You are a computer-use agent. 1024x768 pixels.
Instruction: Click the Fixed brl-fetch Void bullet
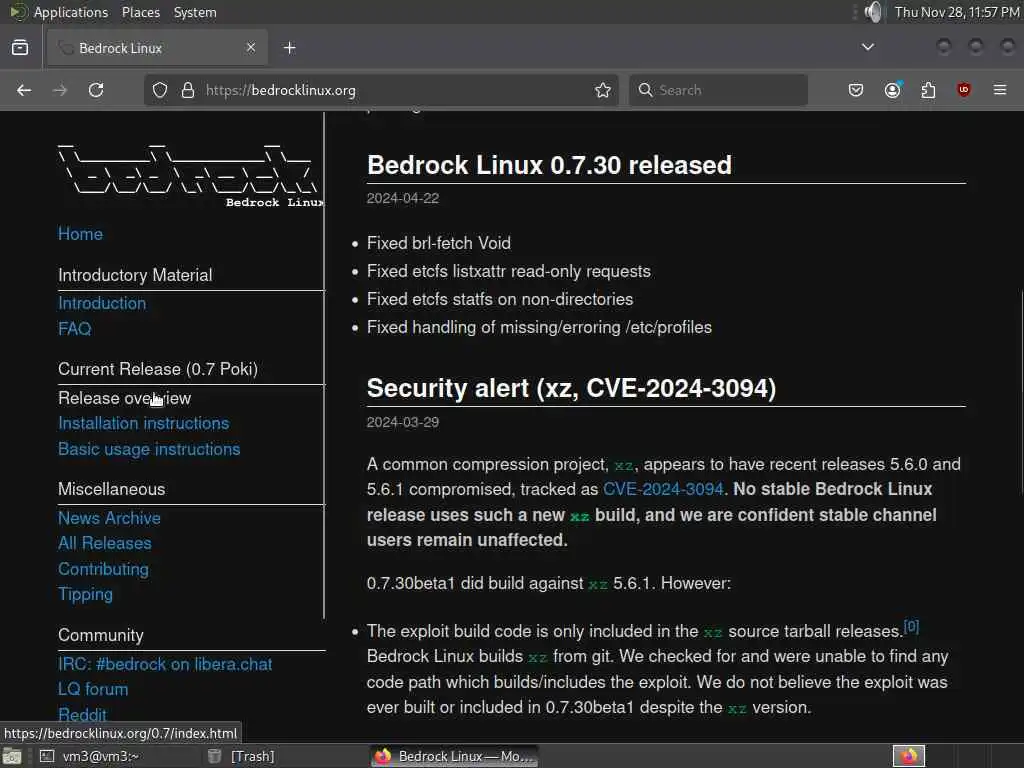(439, 243)
